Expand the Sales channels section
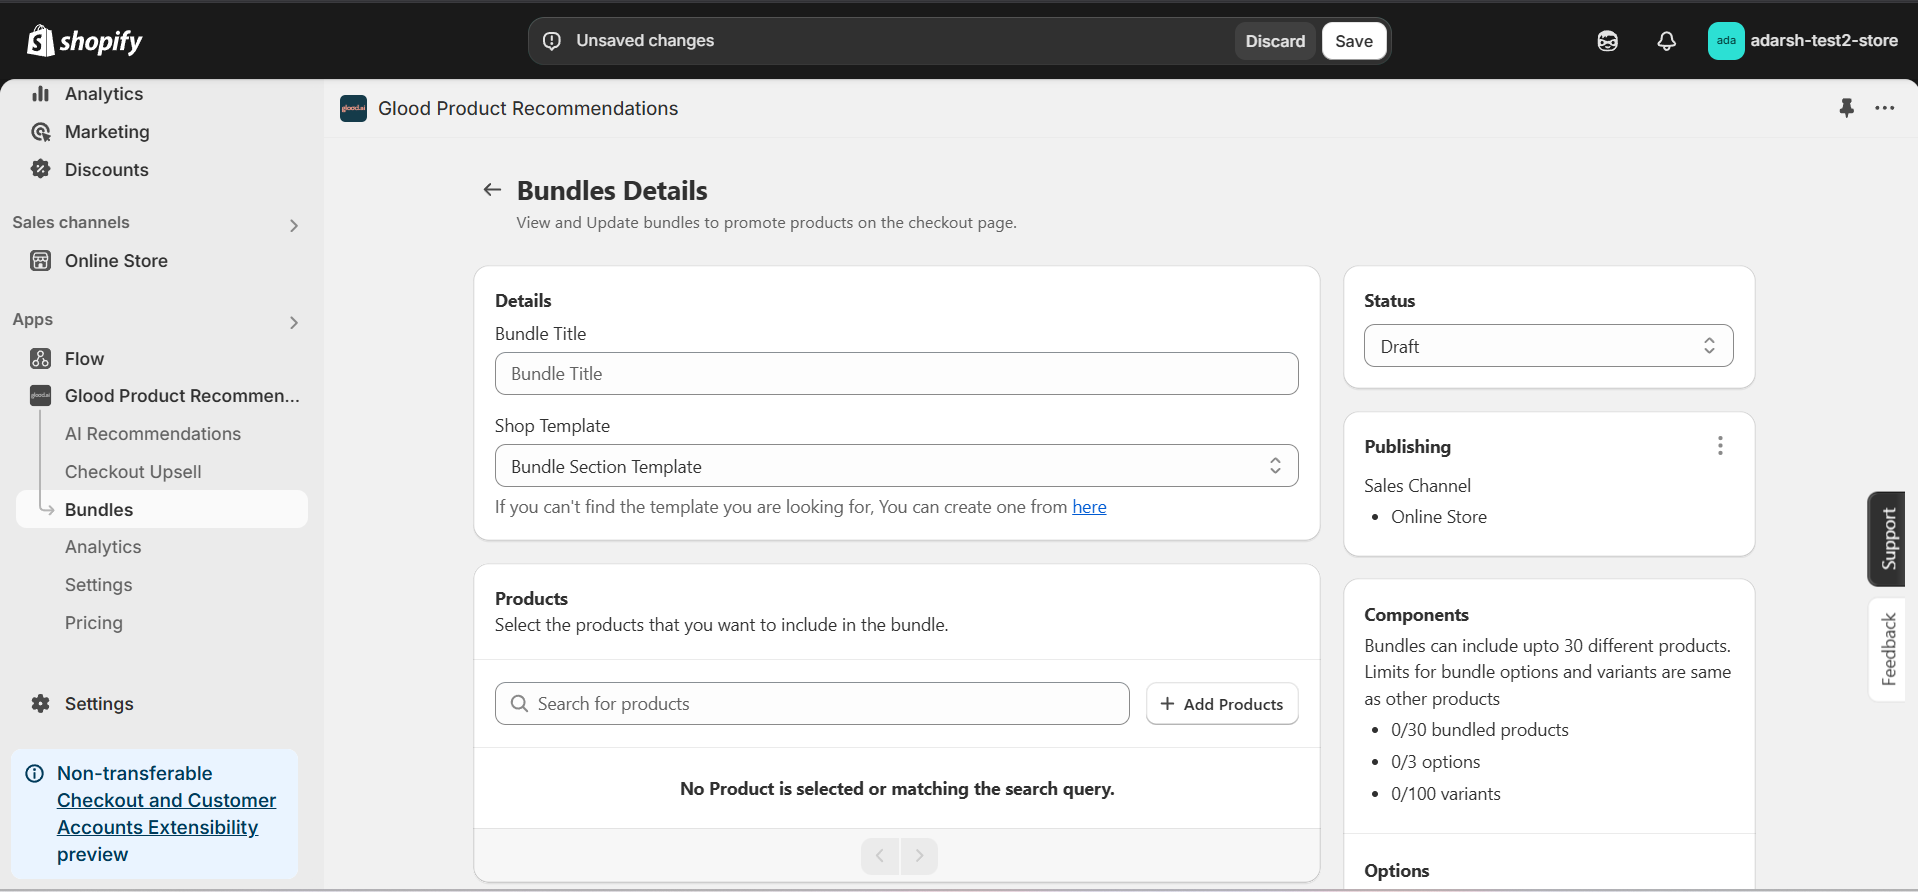Image resolution: width=1918 pixels, height=892 pixels. pyautogui.click(x=293, y=225)
